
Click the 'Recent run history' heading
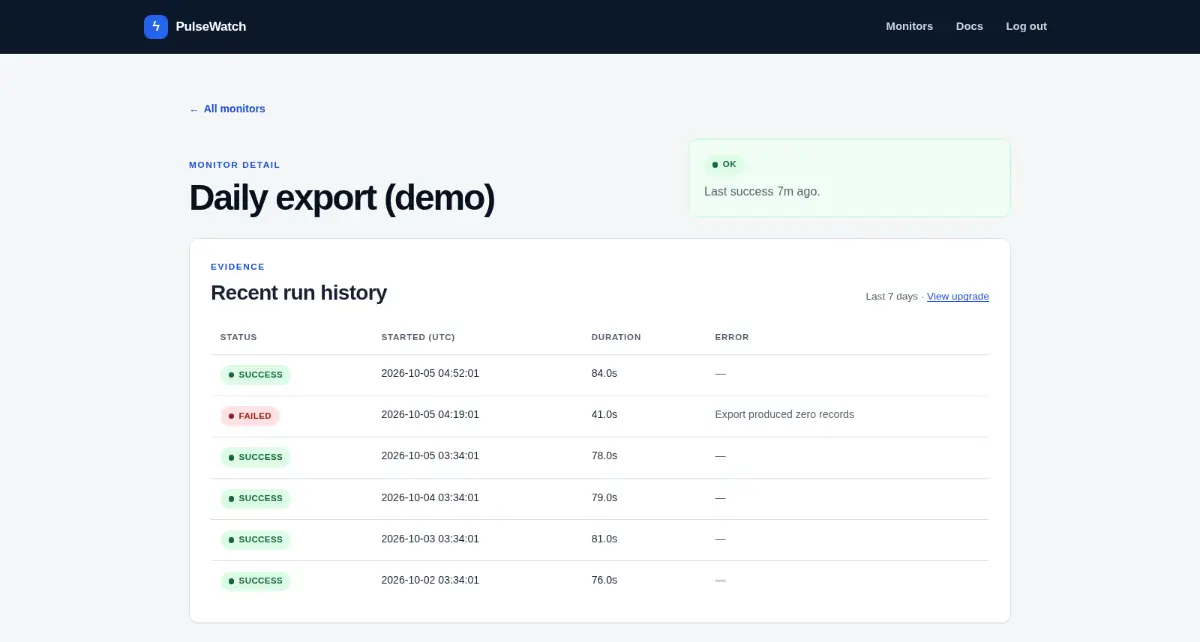299,293
